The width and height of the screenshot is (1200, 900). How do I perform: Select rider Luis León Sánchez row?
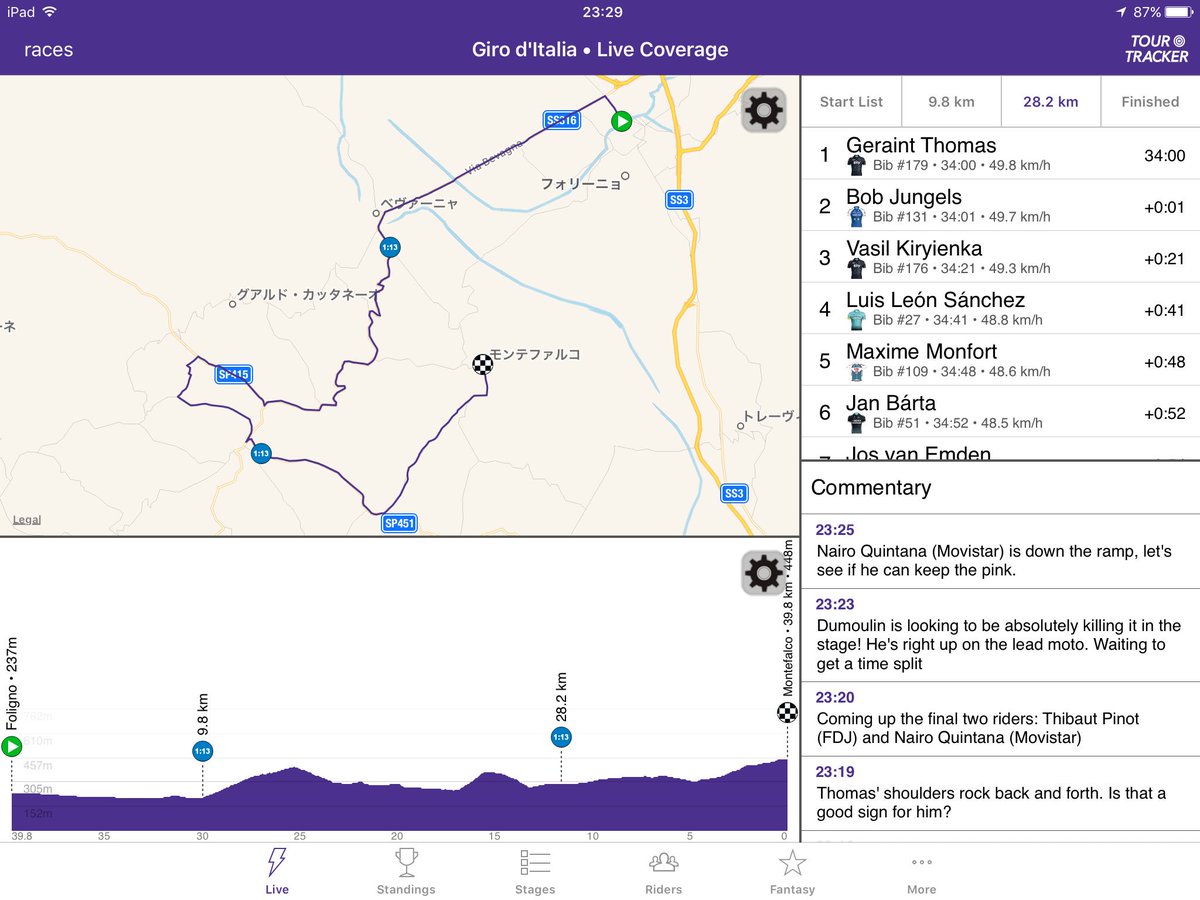pos(1000,309)
